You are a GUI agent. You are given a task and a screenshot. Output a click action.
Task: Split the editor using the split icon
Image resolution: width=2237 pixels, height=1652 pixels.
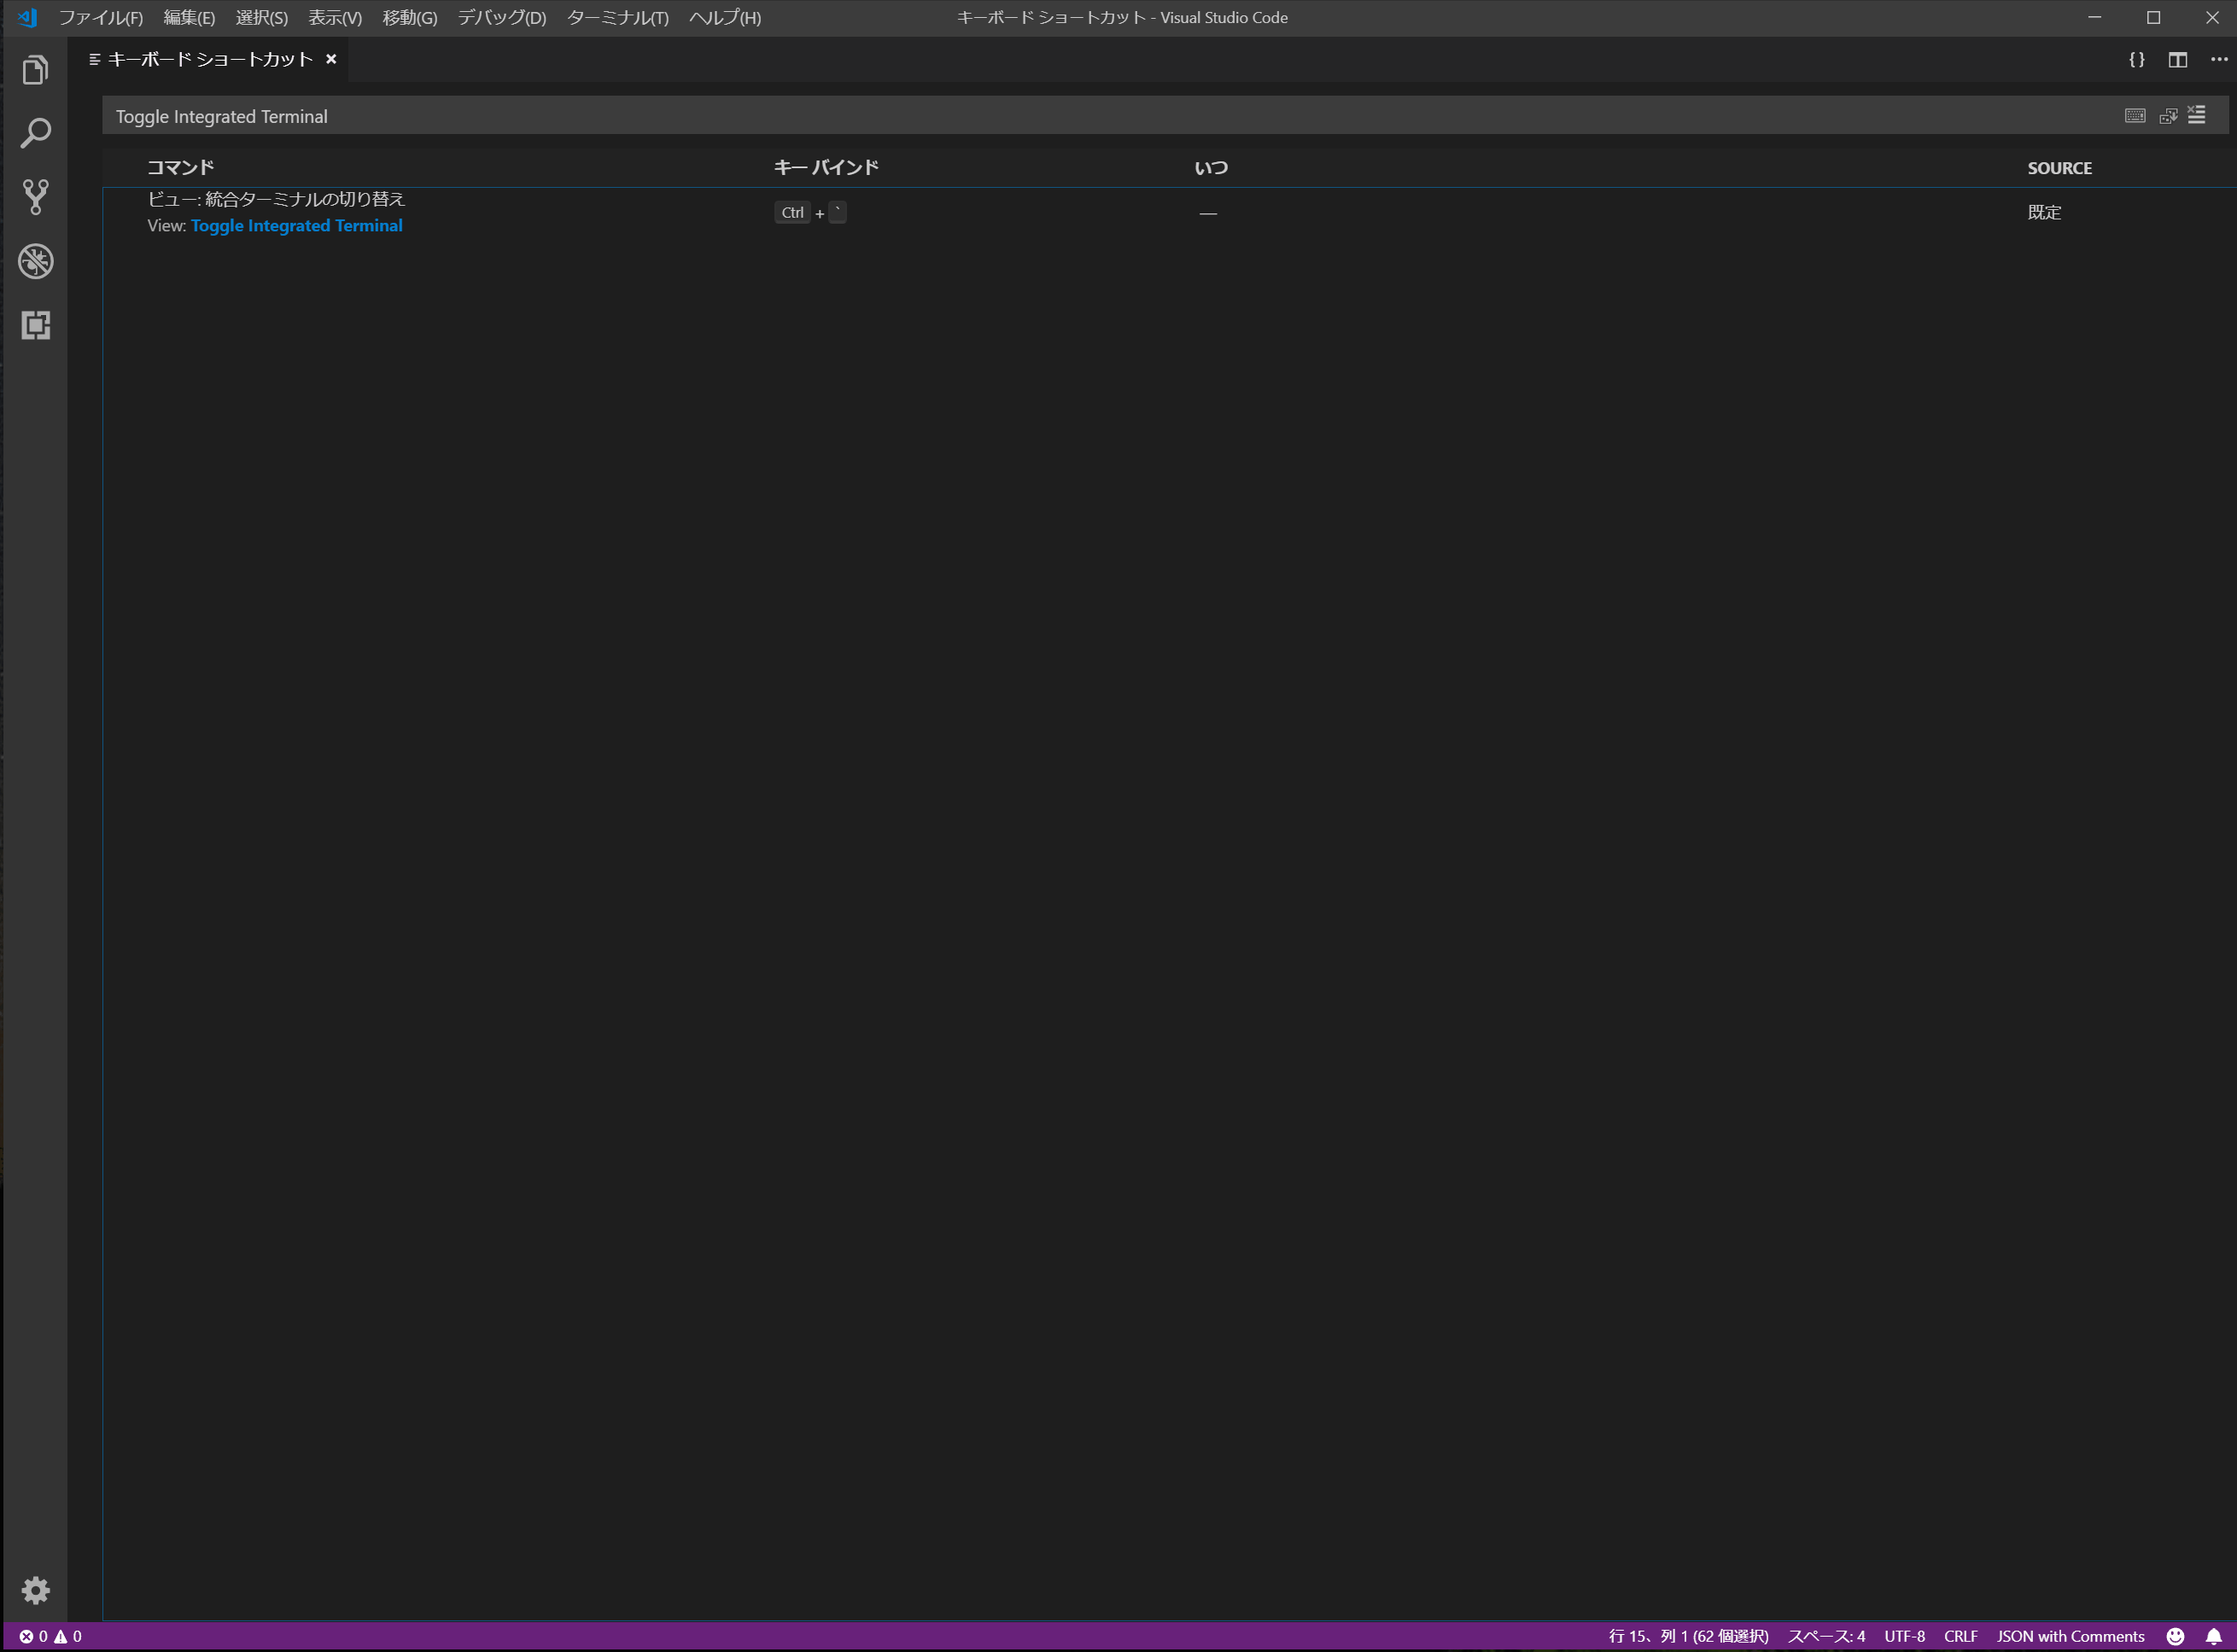(x=2177, y=59)
